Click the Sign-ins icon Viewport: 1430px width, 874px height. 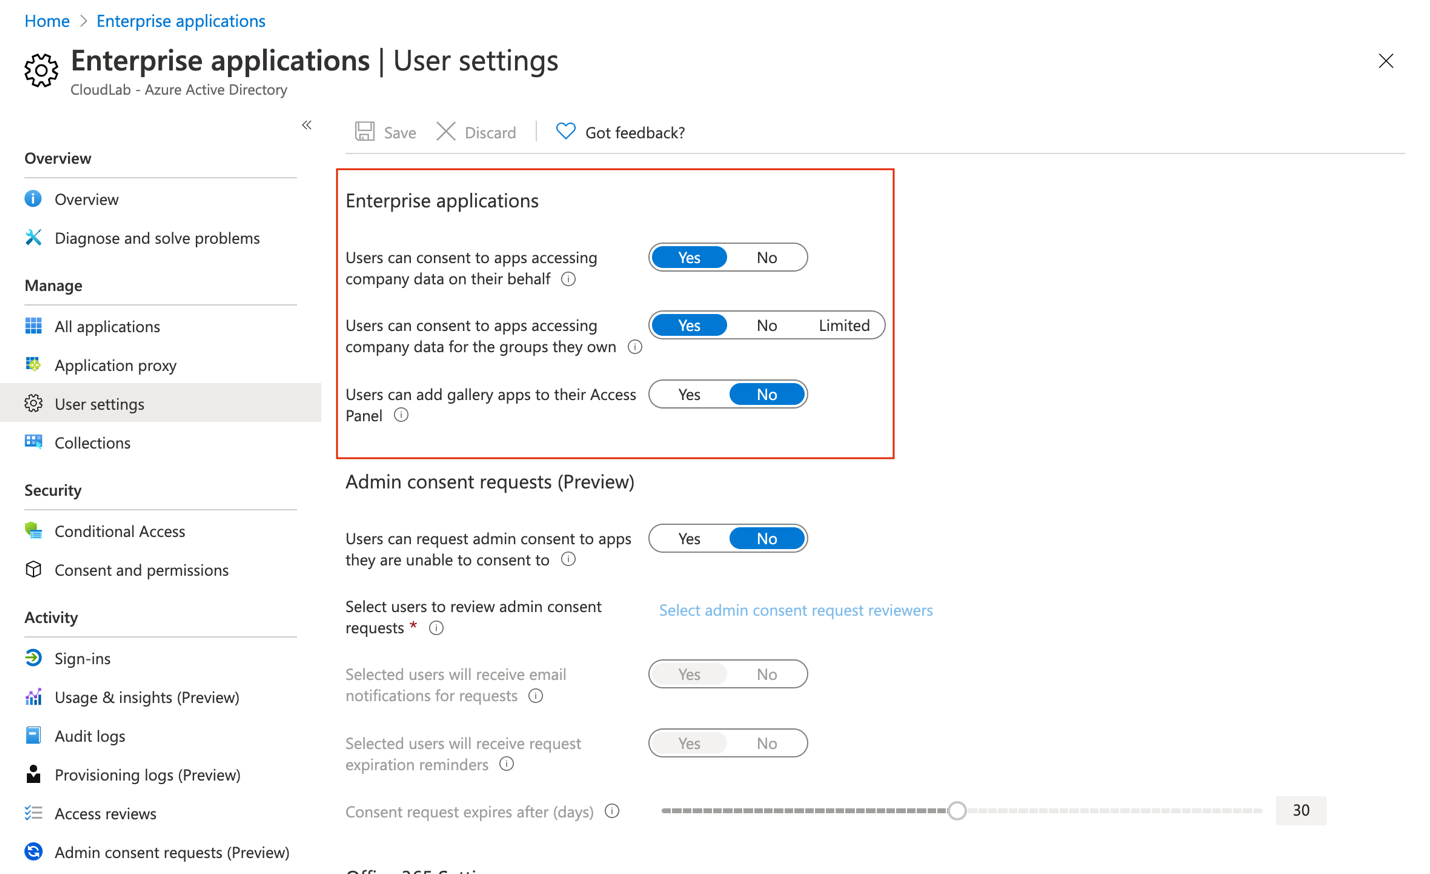tap(33, 658)
